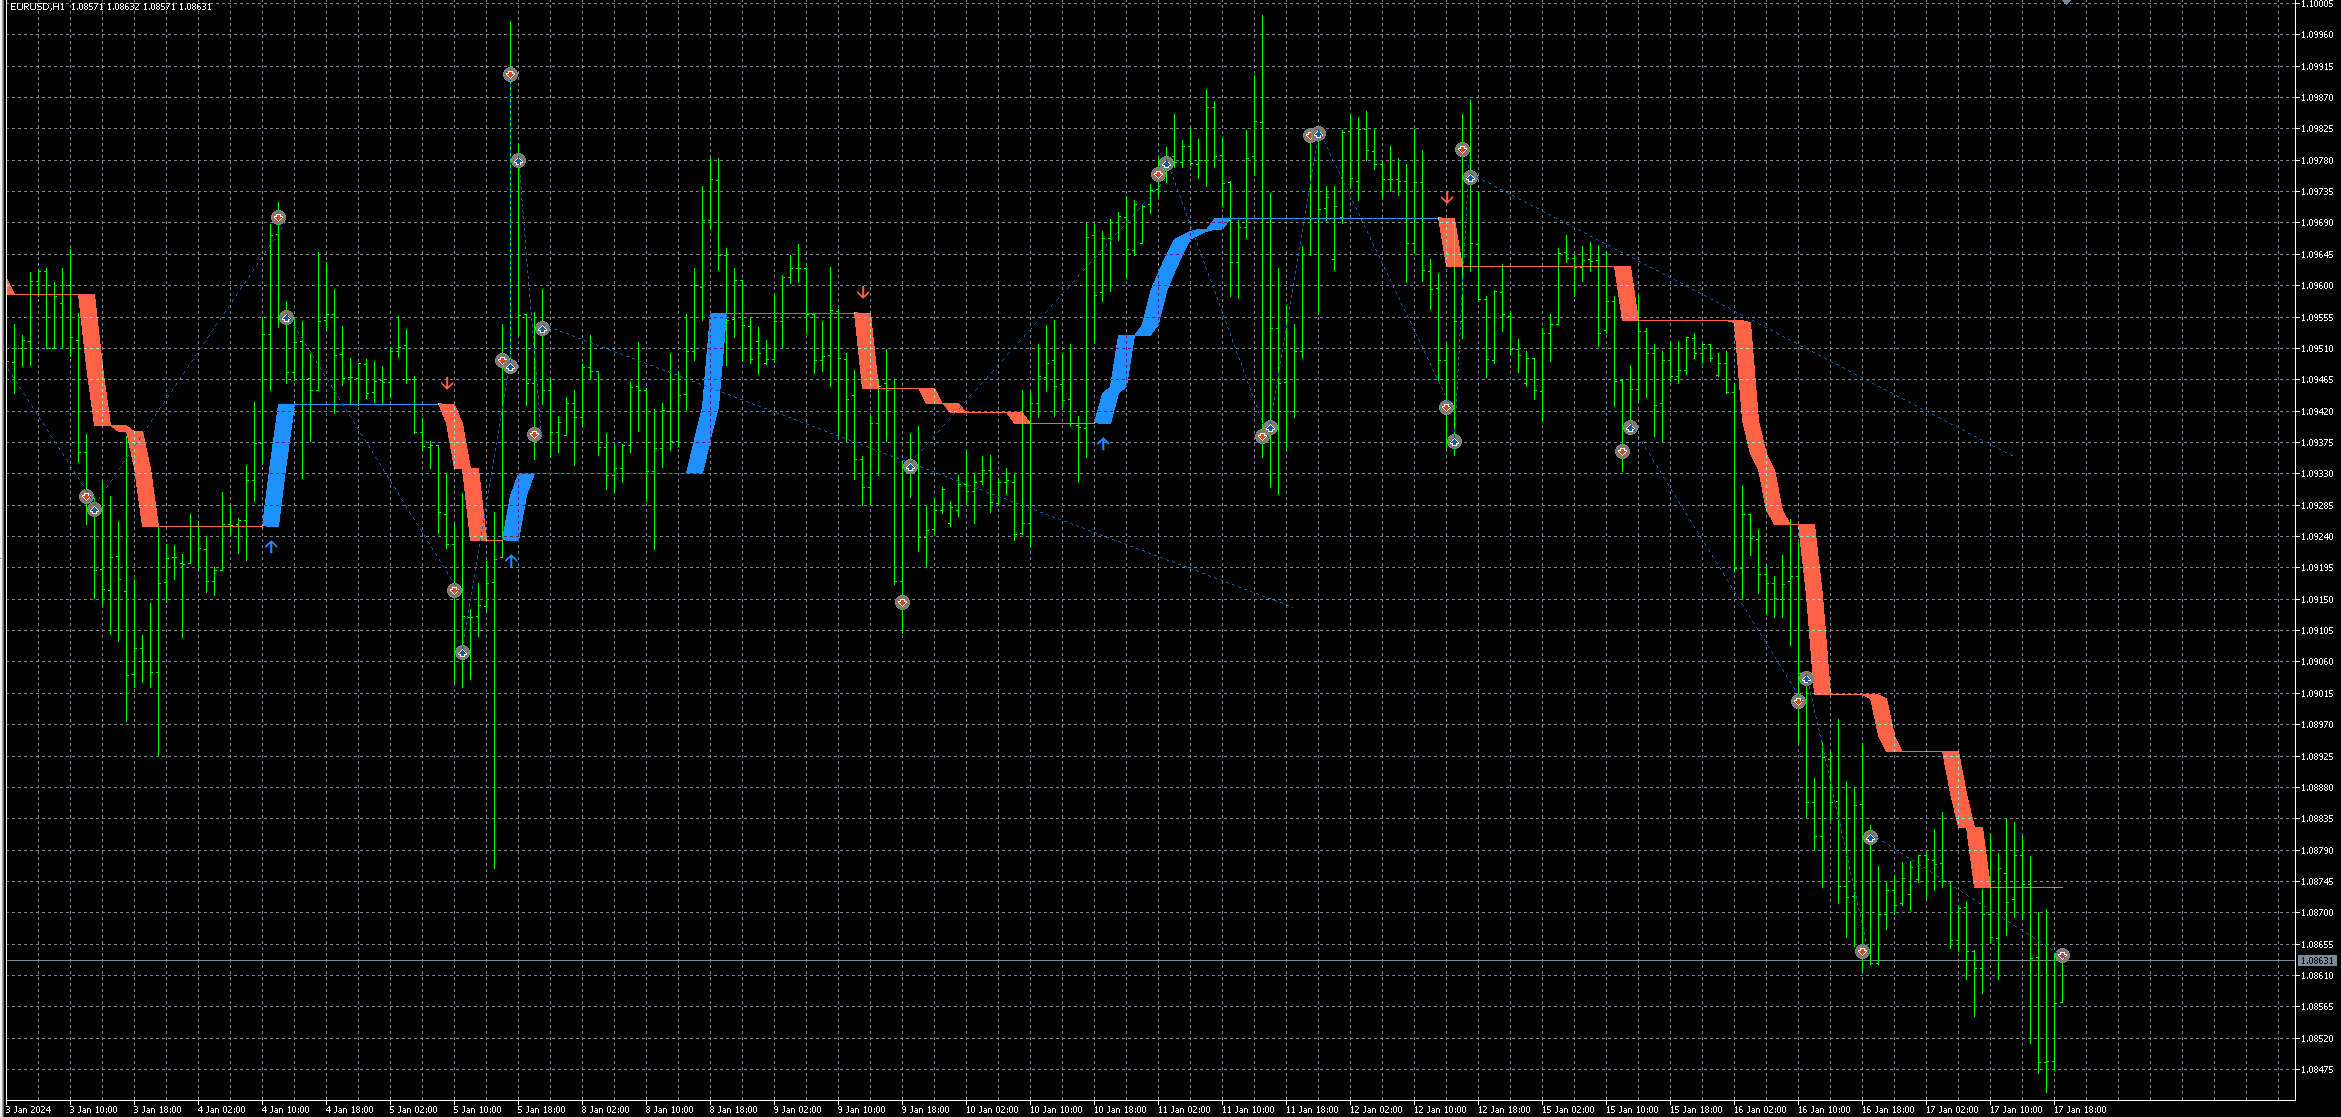Click the 17 Jan 18:00 time label
The height and width of the screenshot is (1117, 2341).
pyautogui.click(x=2080, y=1110)
